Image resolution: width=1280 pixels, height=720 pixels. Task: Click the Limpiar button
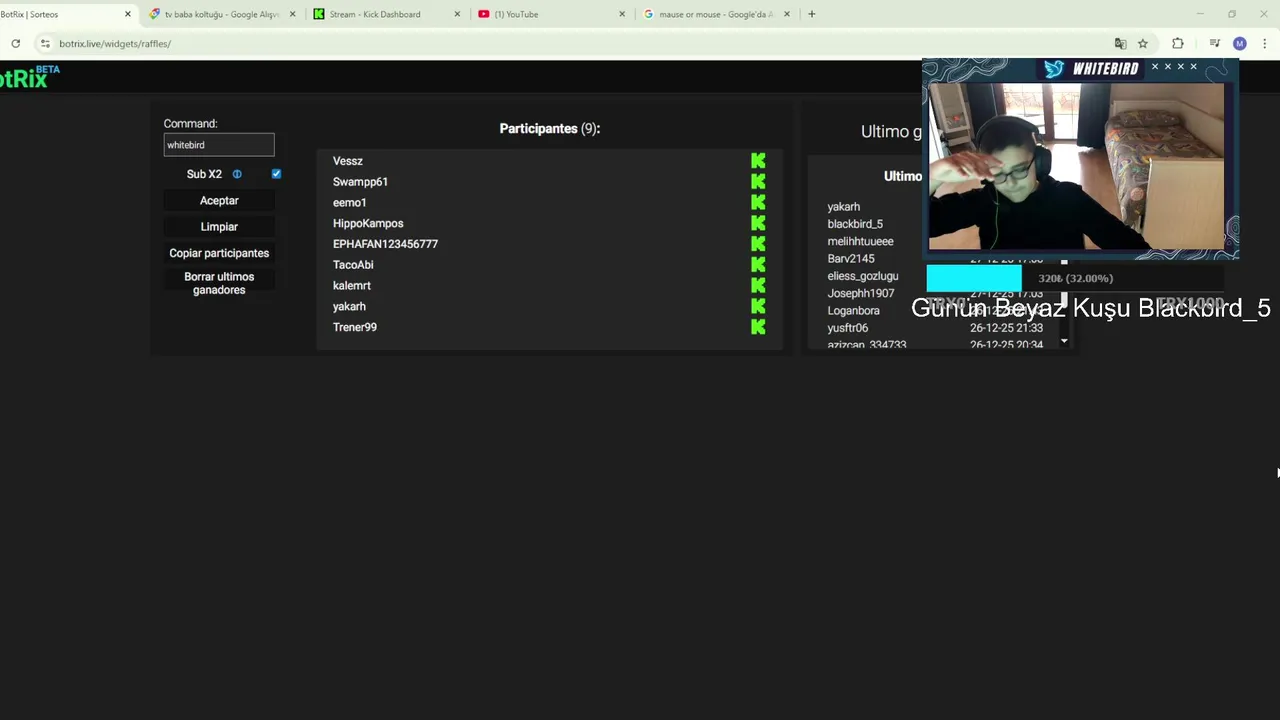pos(219,227)
